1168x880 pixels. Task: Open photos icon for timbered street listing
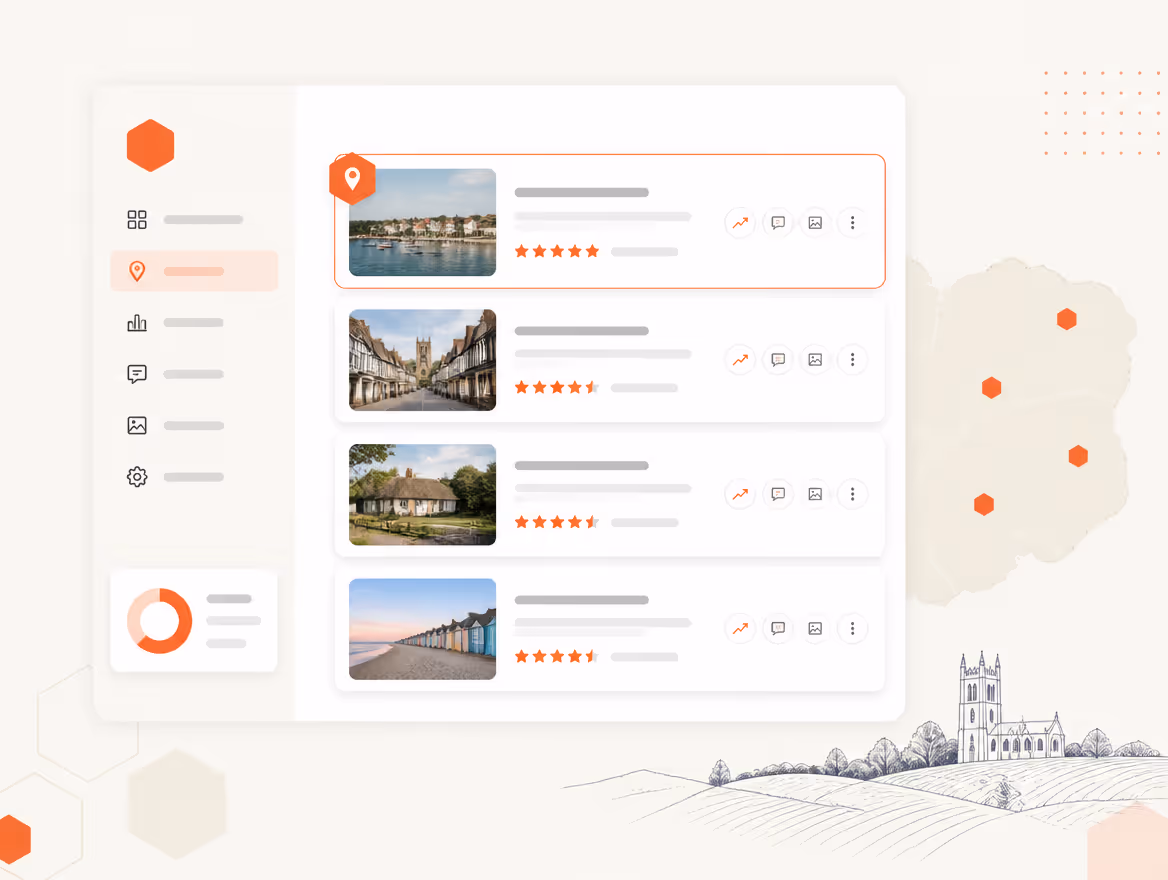[815, 360]
